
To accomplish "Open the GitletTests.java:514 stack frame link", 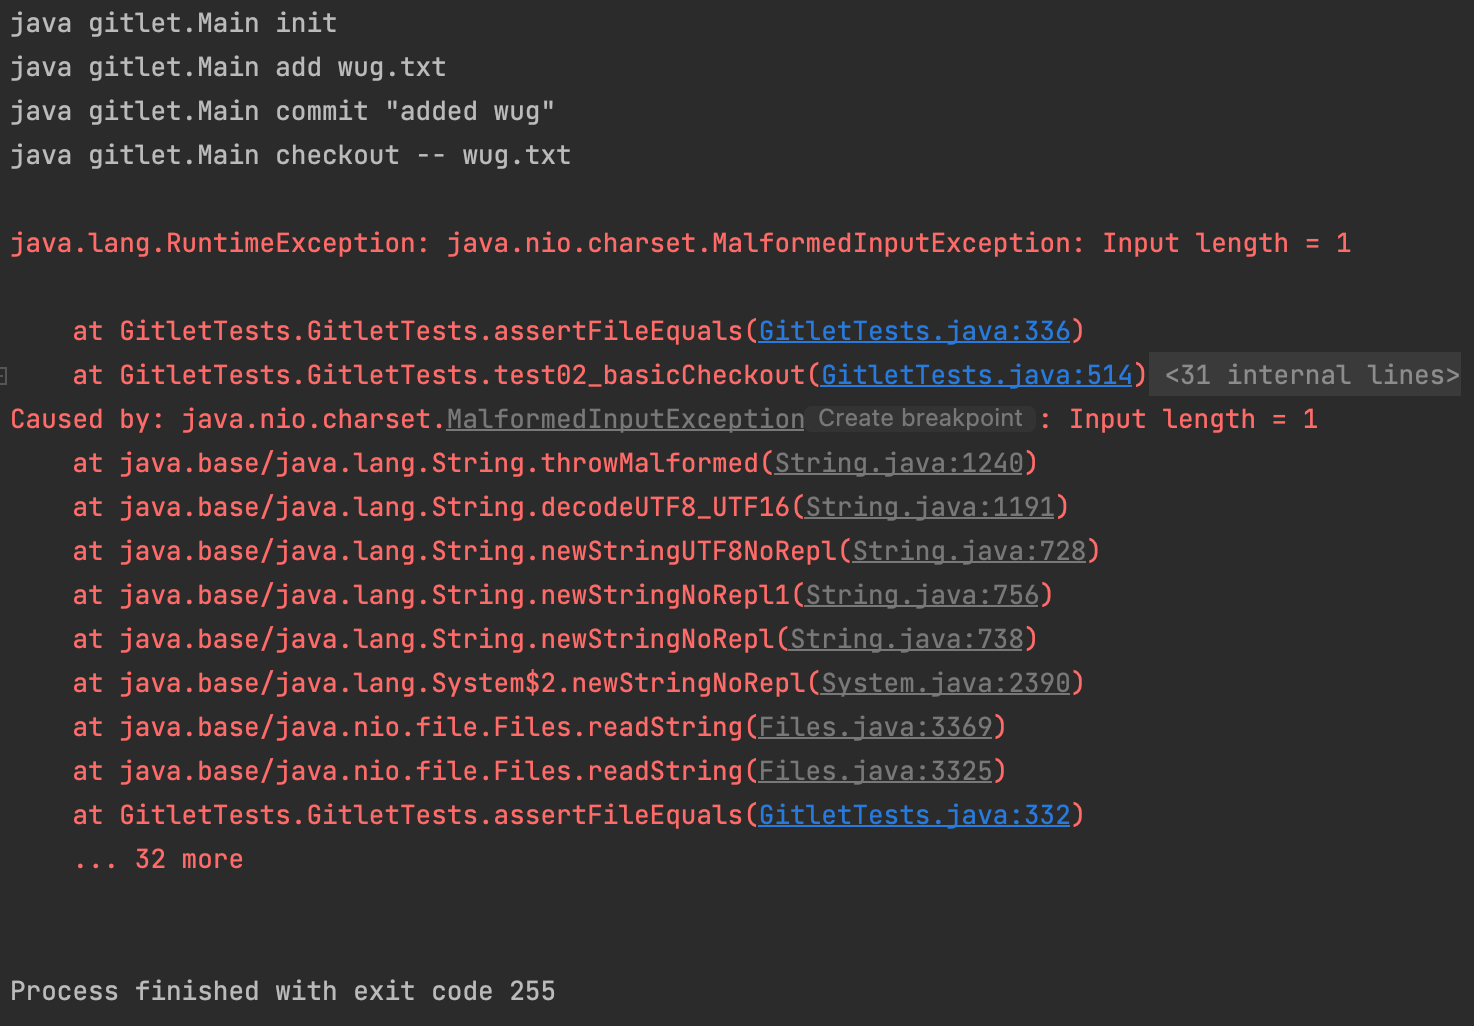I will tap(976, 375).
